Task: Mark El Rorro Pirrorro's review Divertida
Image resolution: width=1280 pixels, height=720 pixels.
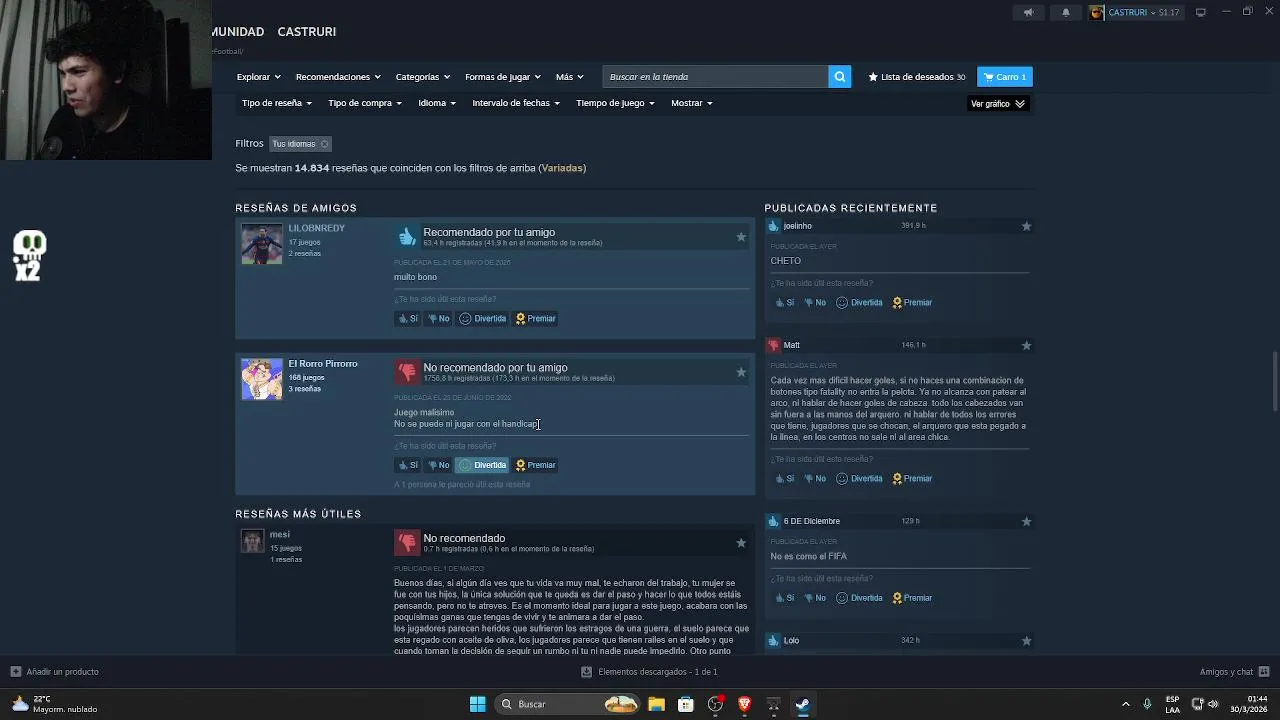Action: coord(482,465)
